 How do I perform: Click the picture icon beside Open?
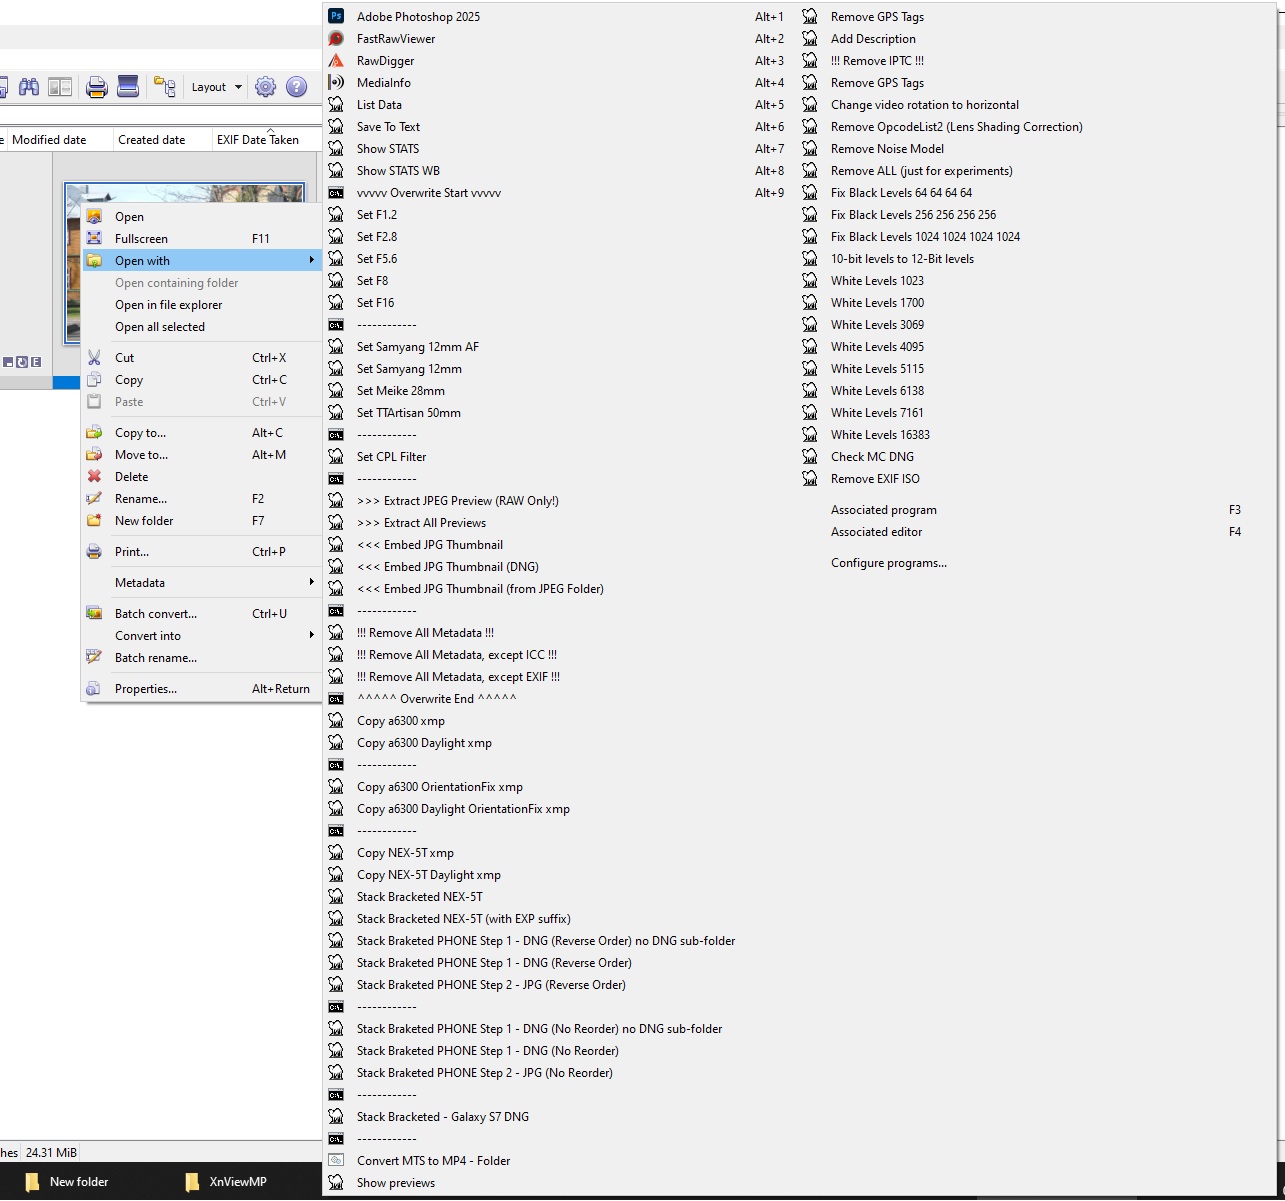[94, 216]
